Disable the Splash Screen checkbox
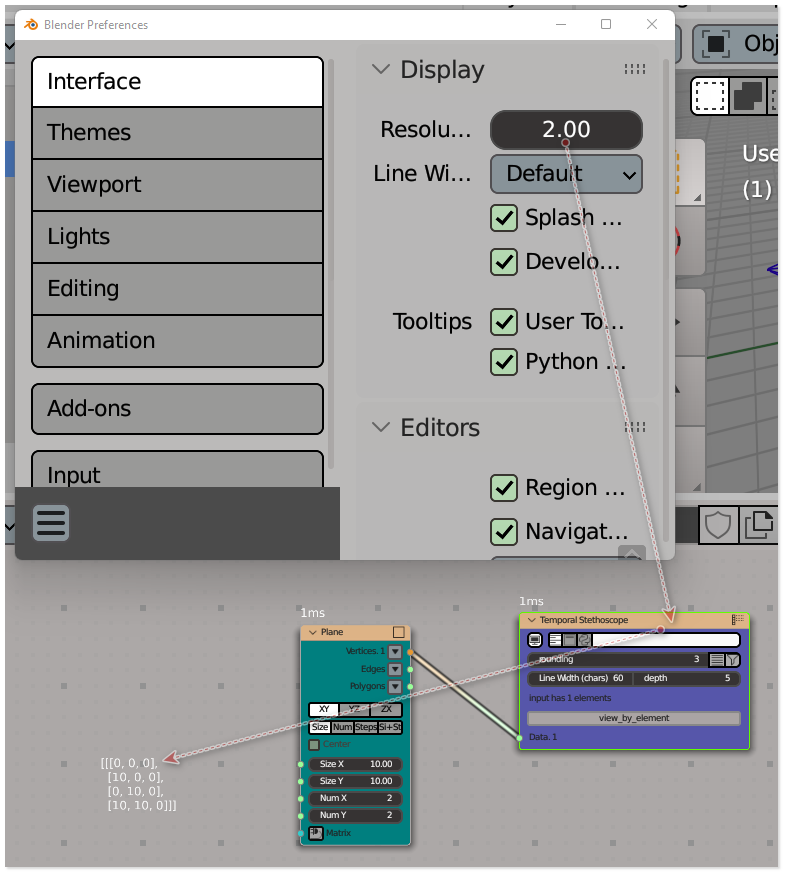Screen dimensions: 785x875 [x=503, y=217]
